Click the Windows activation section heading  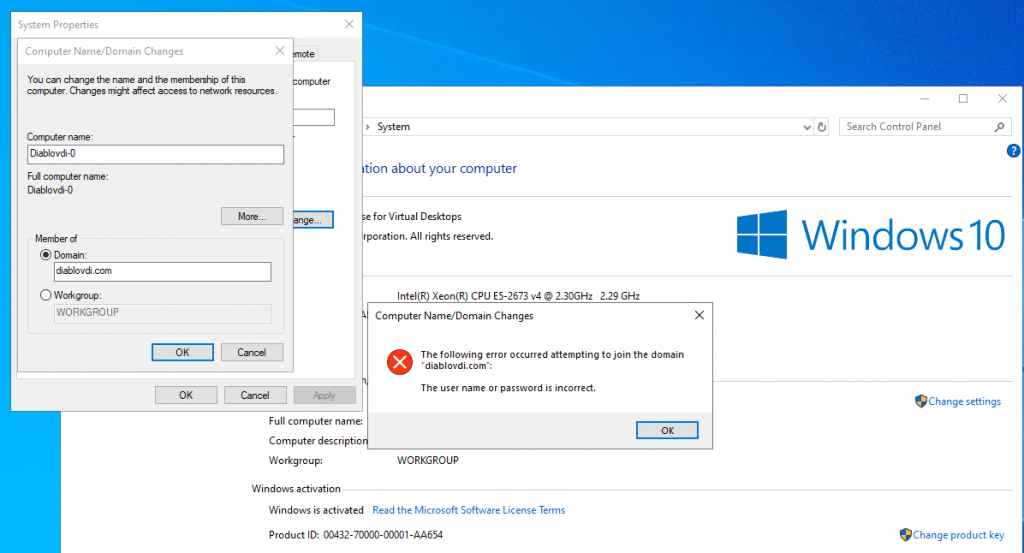point(296,488)
